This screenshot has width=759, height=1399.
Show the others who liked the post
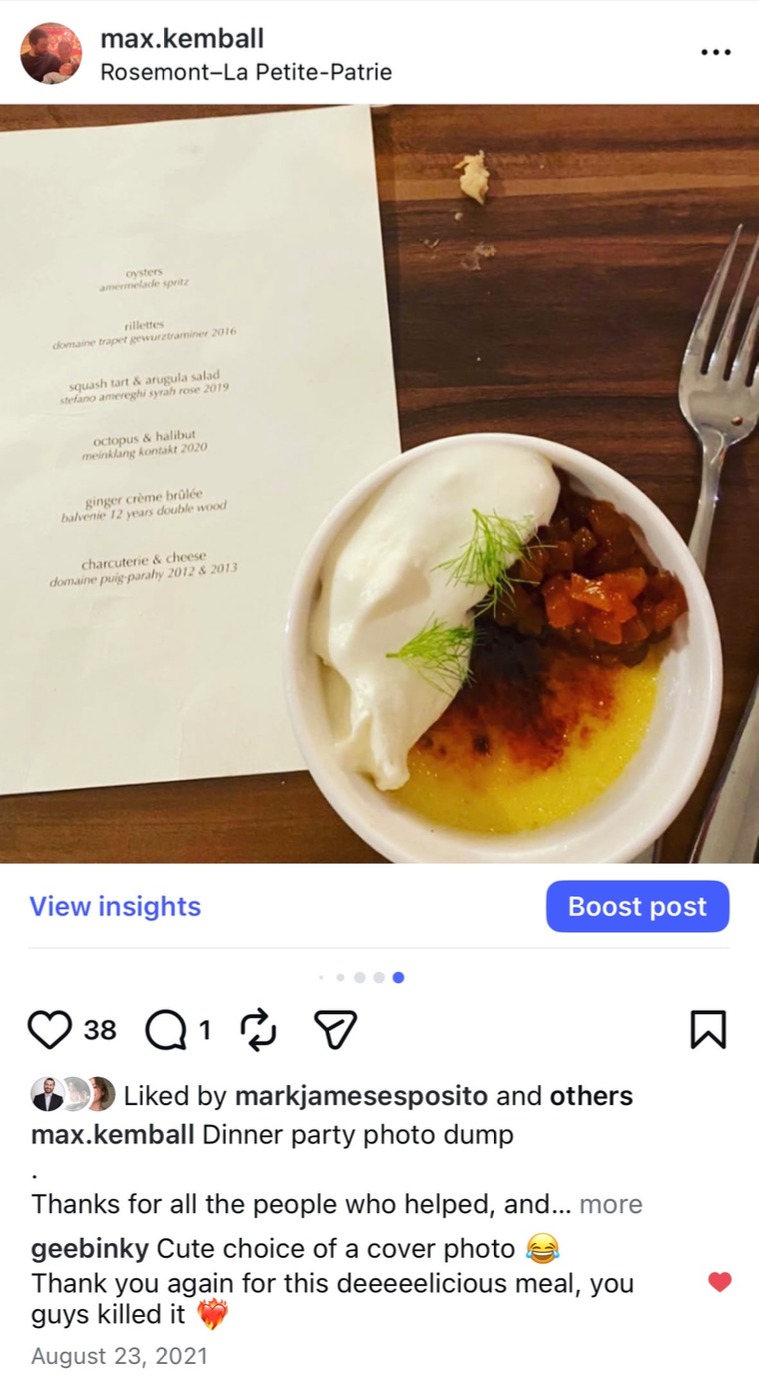tap(591, 1096)
